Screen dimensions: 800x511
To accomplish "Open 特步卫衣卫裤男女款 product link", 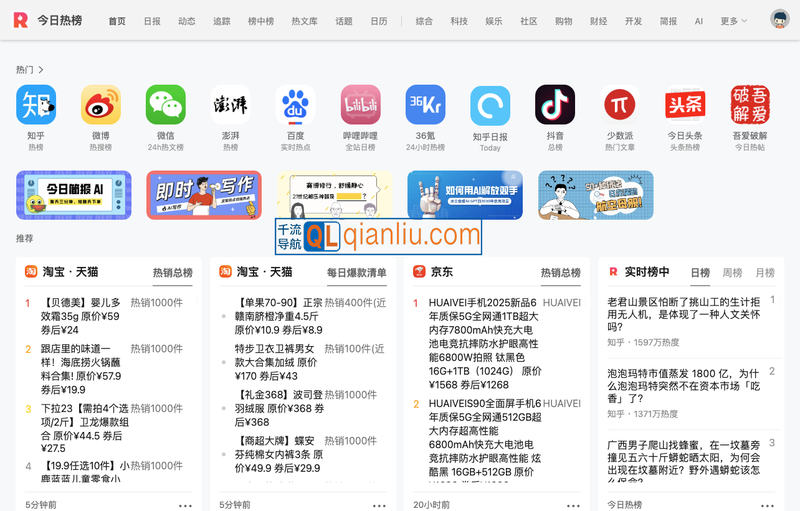I will [x=276, y=362].
